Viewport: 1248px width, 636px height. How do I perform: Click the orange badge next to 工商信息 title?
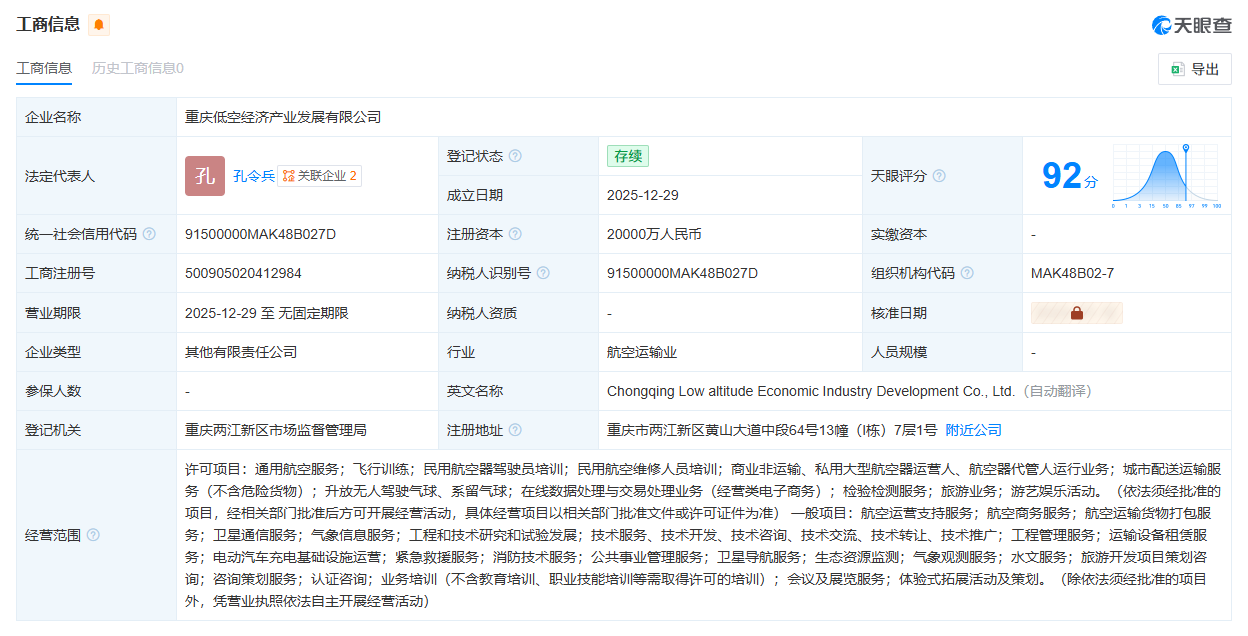tap(97, 24)
